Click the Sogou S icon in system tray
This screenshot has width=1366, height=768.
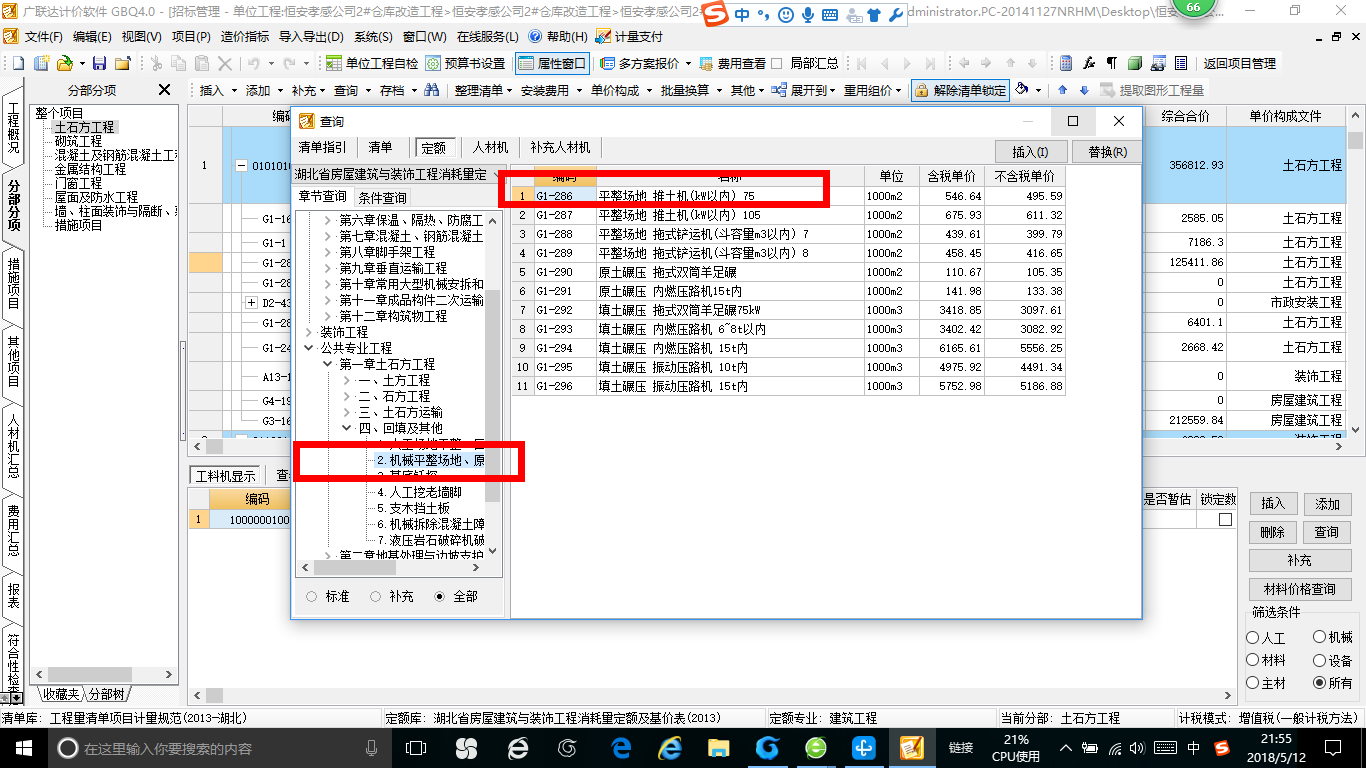click(x=1221, y=748)
